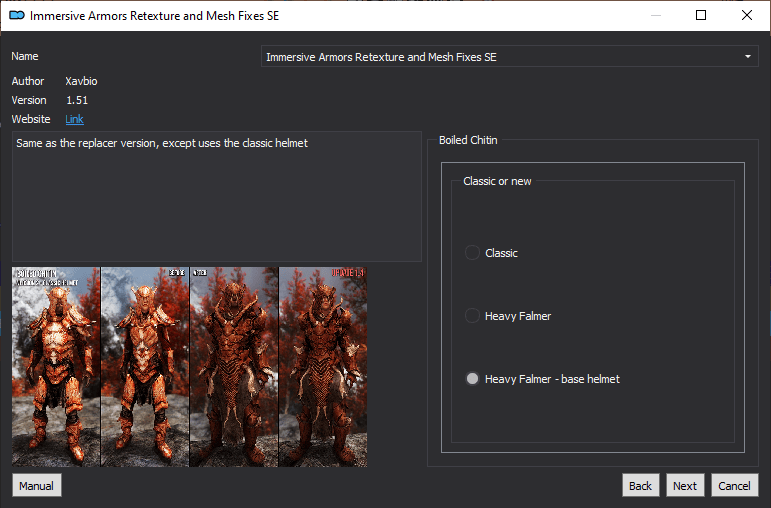Cancel the installer dialog
Image resolution: width=771 pixels, height=508 pixels.
click(x=734, y=486)
